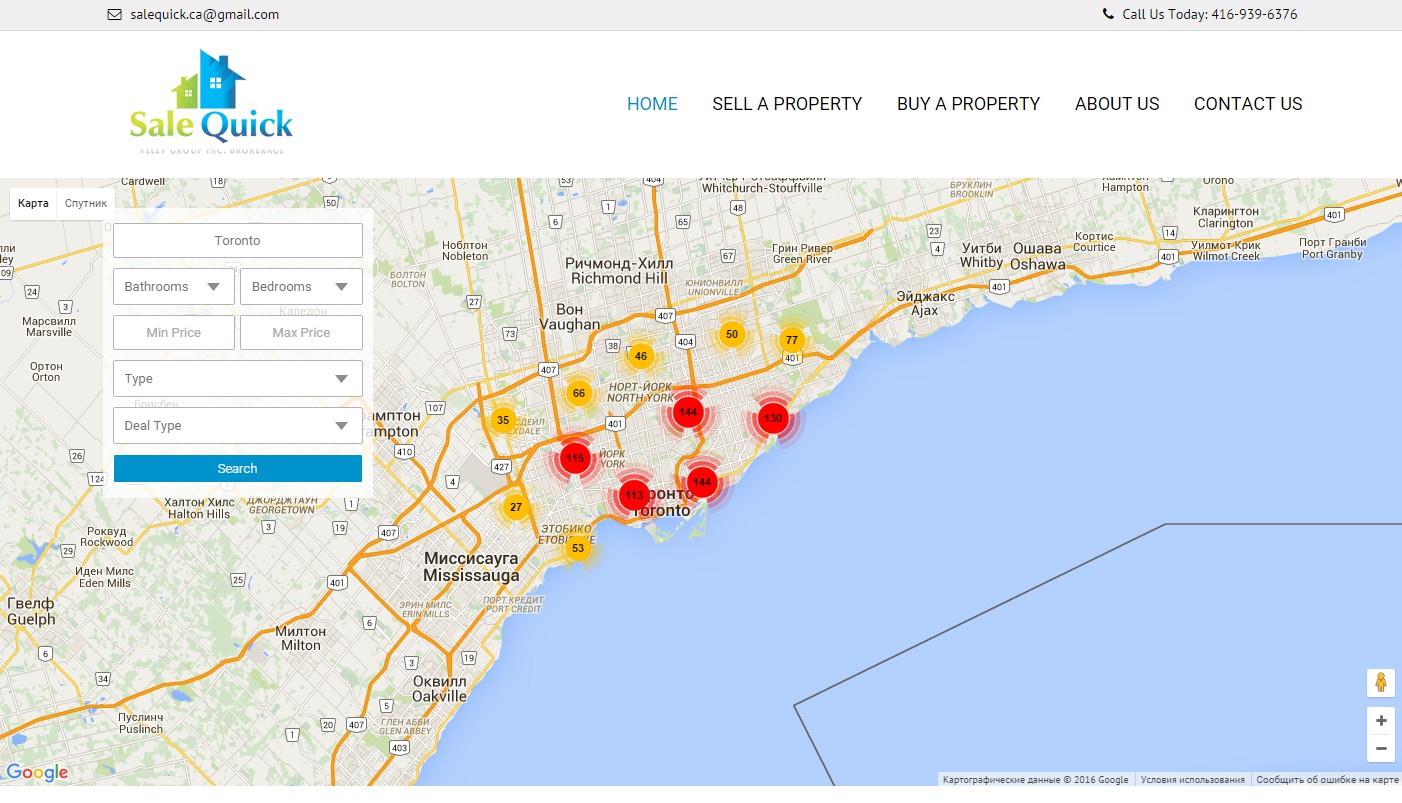
Task: Click the salequick.ca@gmail.com email link
Action: click(205, 15)
